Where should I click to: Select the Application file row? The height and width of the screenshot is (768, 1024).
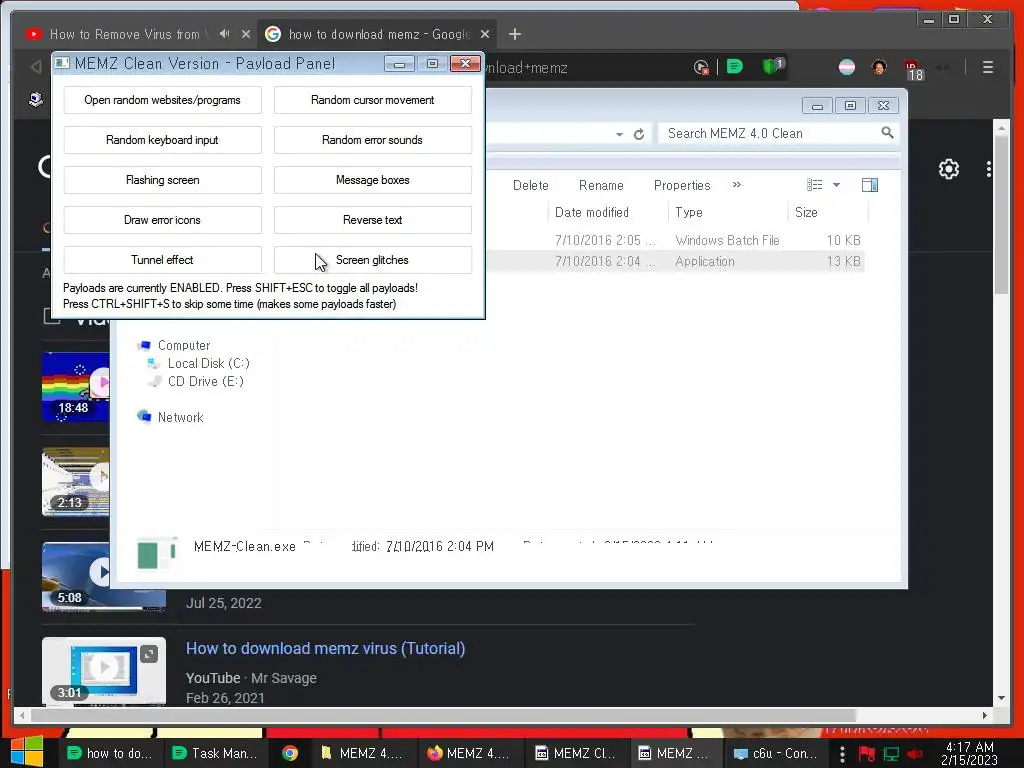coord(676,261)
